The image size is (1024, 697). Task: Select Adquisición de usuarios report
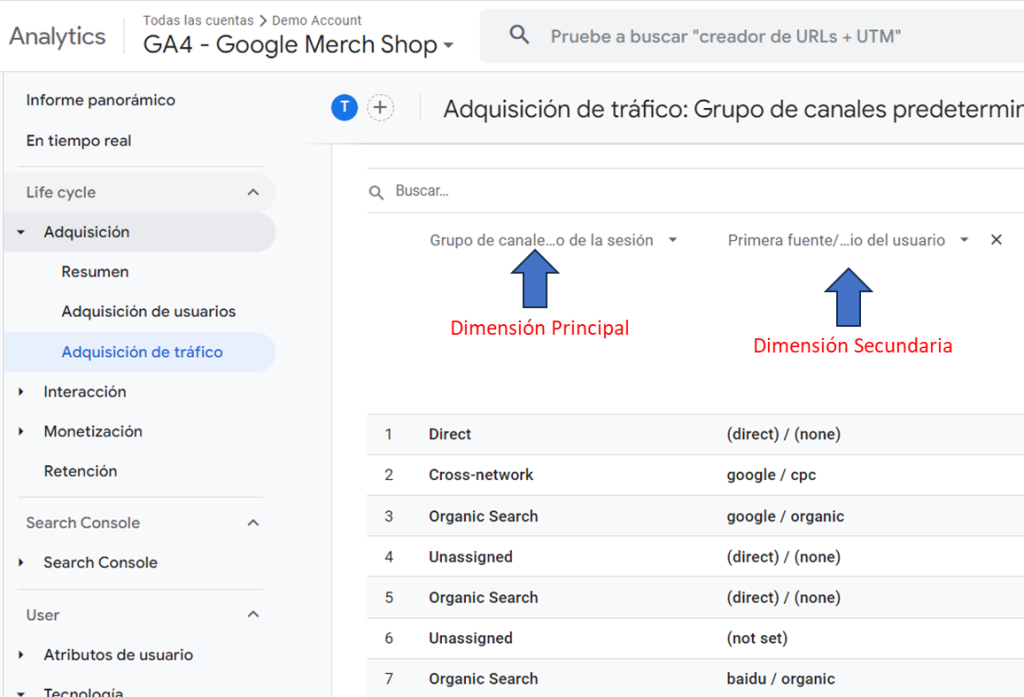tap(148, 312)
